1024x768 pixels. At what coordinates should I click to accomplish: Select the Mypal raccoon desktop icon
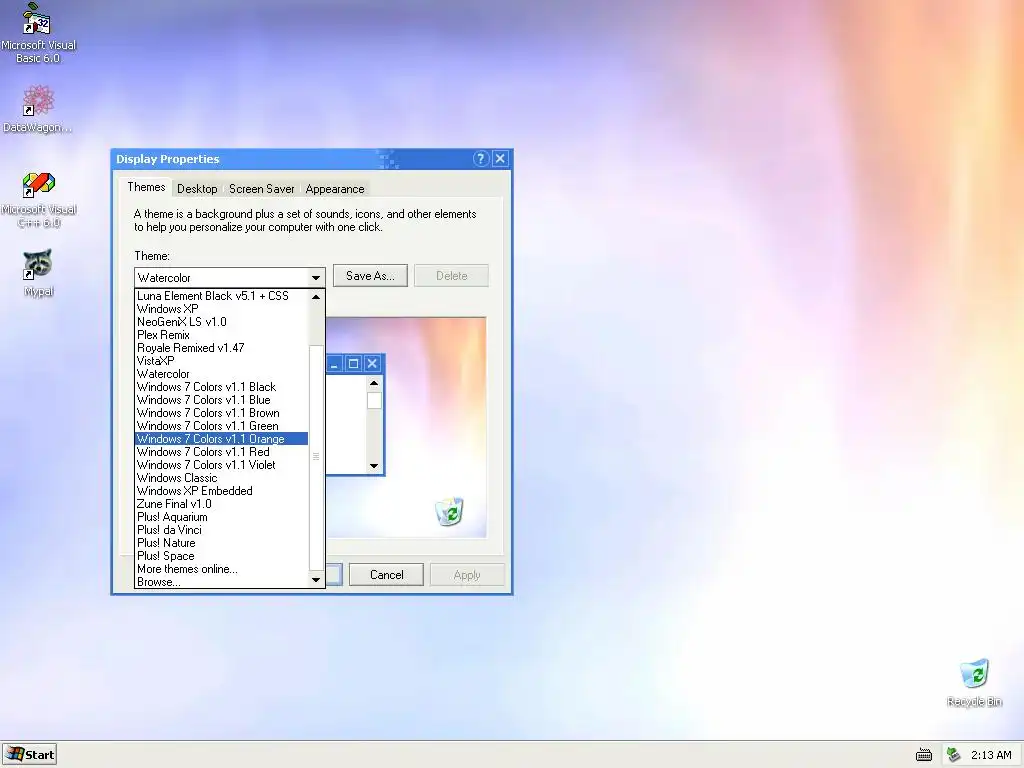38,273
